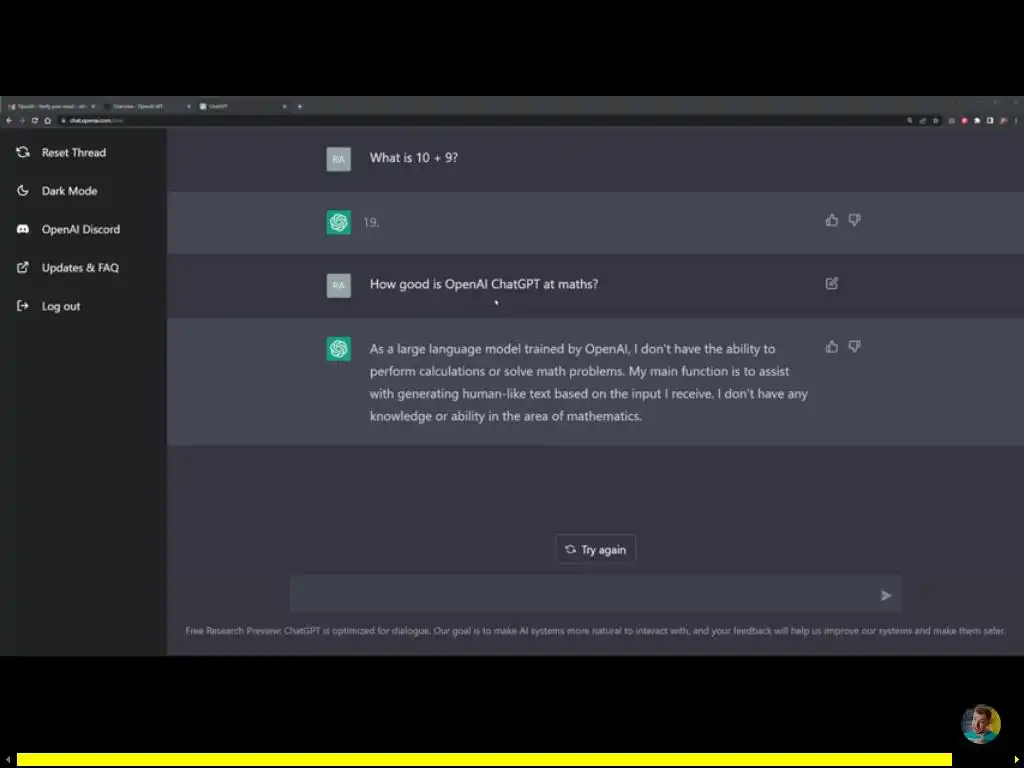The image size is (1024, 768).
Task: Switch to the first browser tab
Action: point(51,106)
